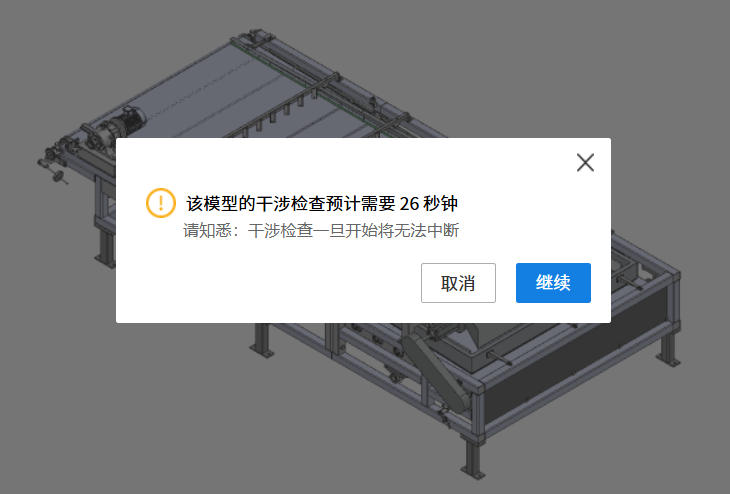Select the small handwheel at left end
The width and height of the screenshot is (730, 494).
click(x=58, y=177)
